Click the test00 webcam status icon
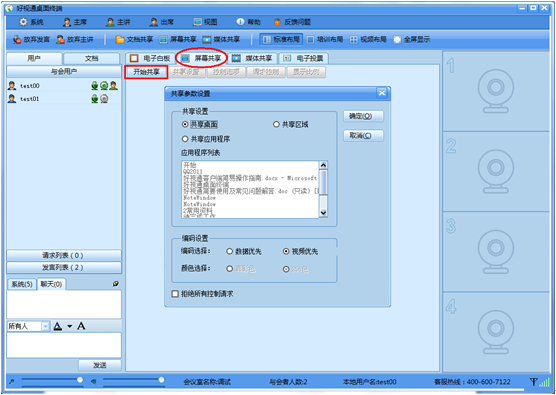This screenshot has height=395, width=556. 104,85
